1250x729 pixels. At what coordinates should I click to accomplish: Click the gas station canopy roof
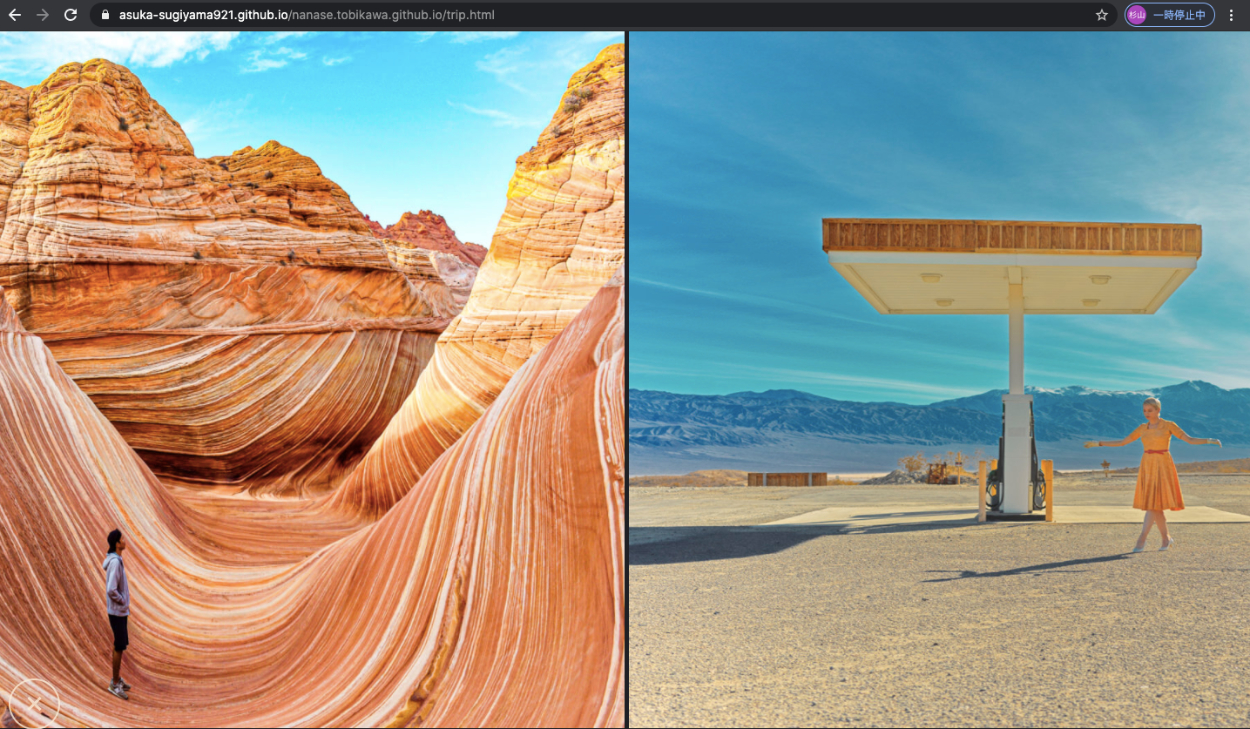coord(1011,250)
